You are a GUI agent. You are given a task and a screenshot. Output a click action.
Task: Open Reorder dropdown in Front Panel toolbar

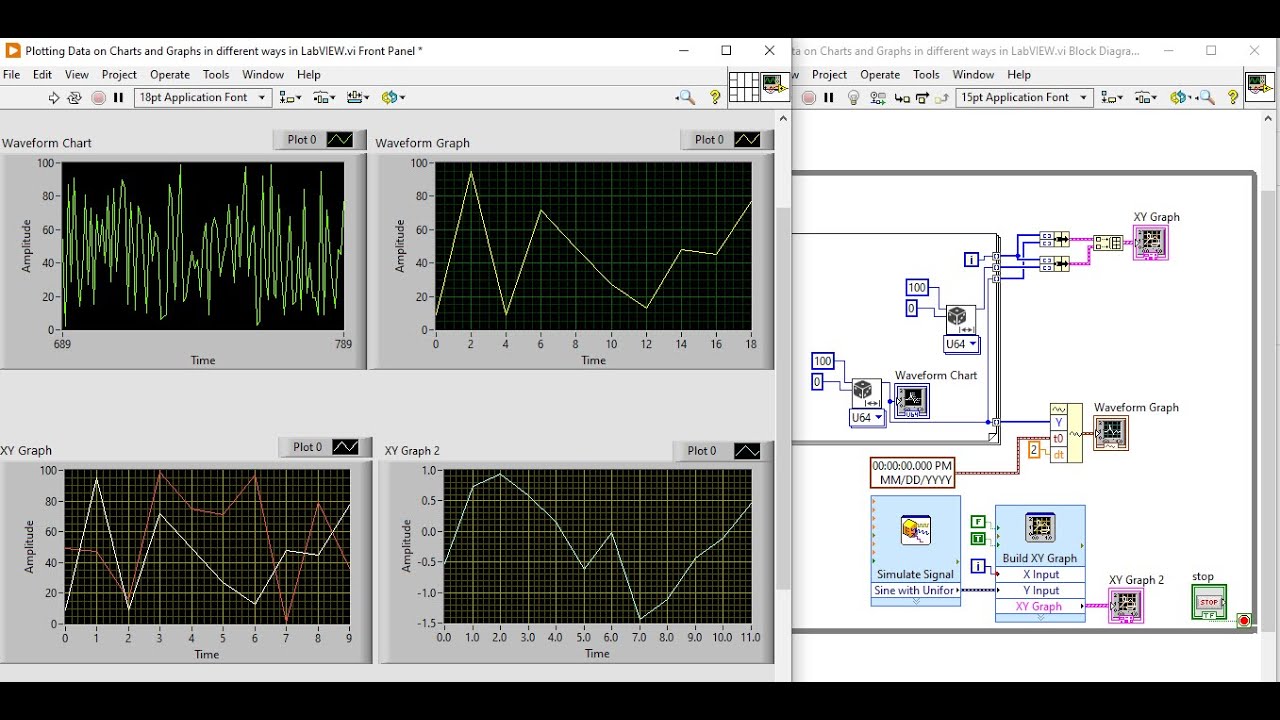click(x=393, y=97)
